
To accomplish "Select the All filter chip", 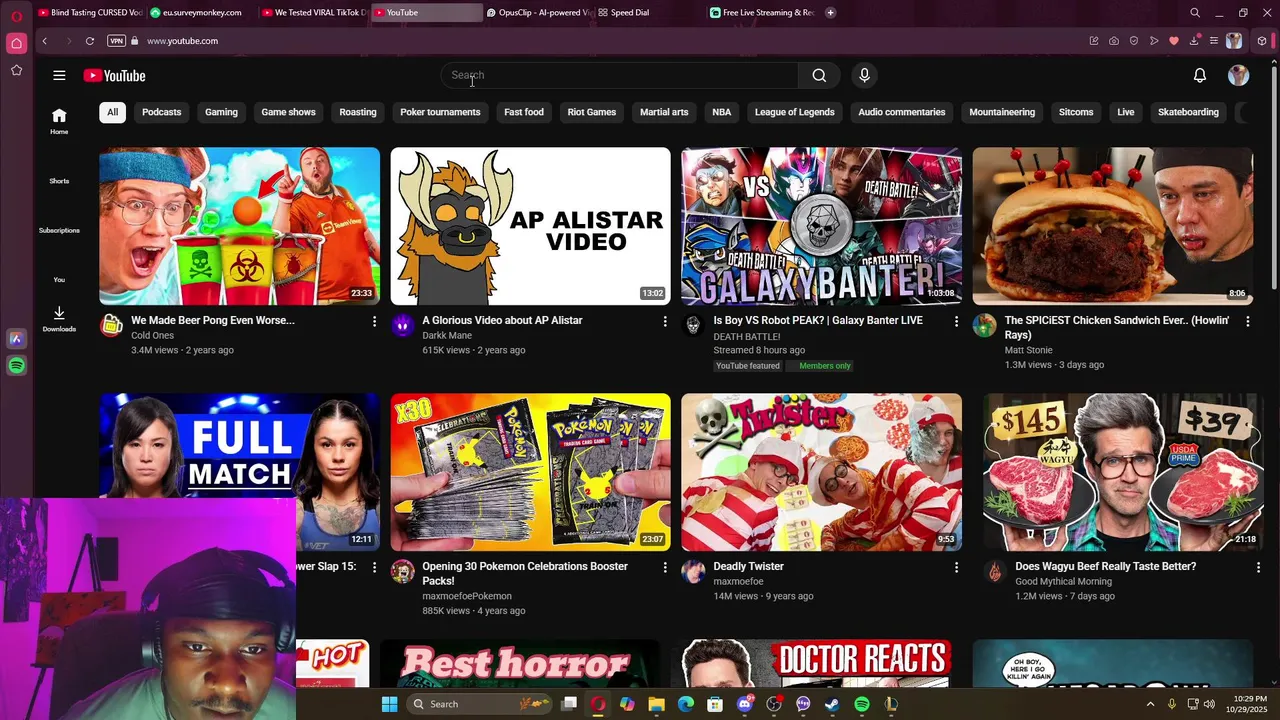I will click(x=112, y=112).
